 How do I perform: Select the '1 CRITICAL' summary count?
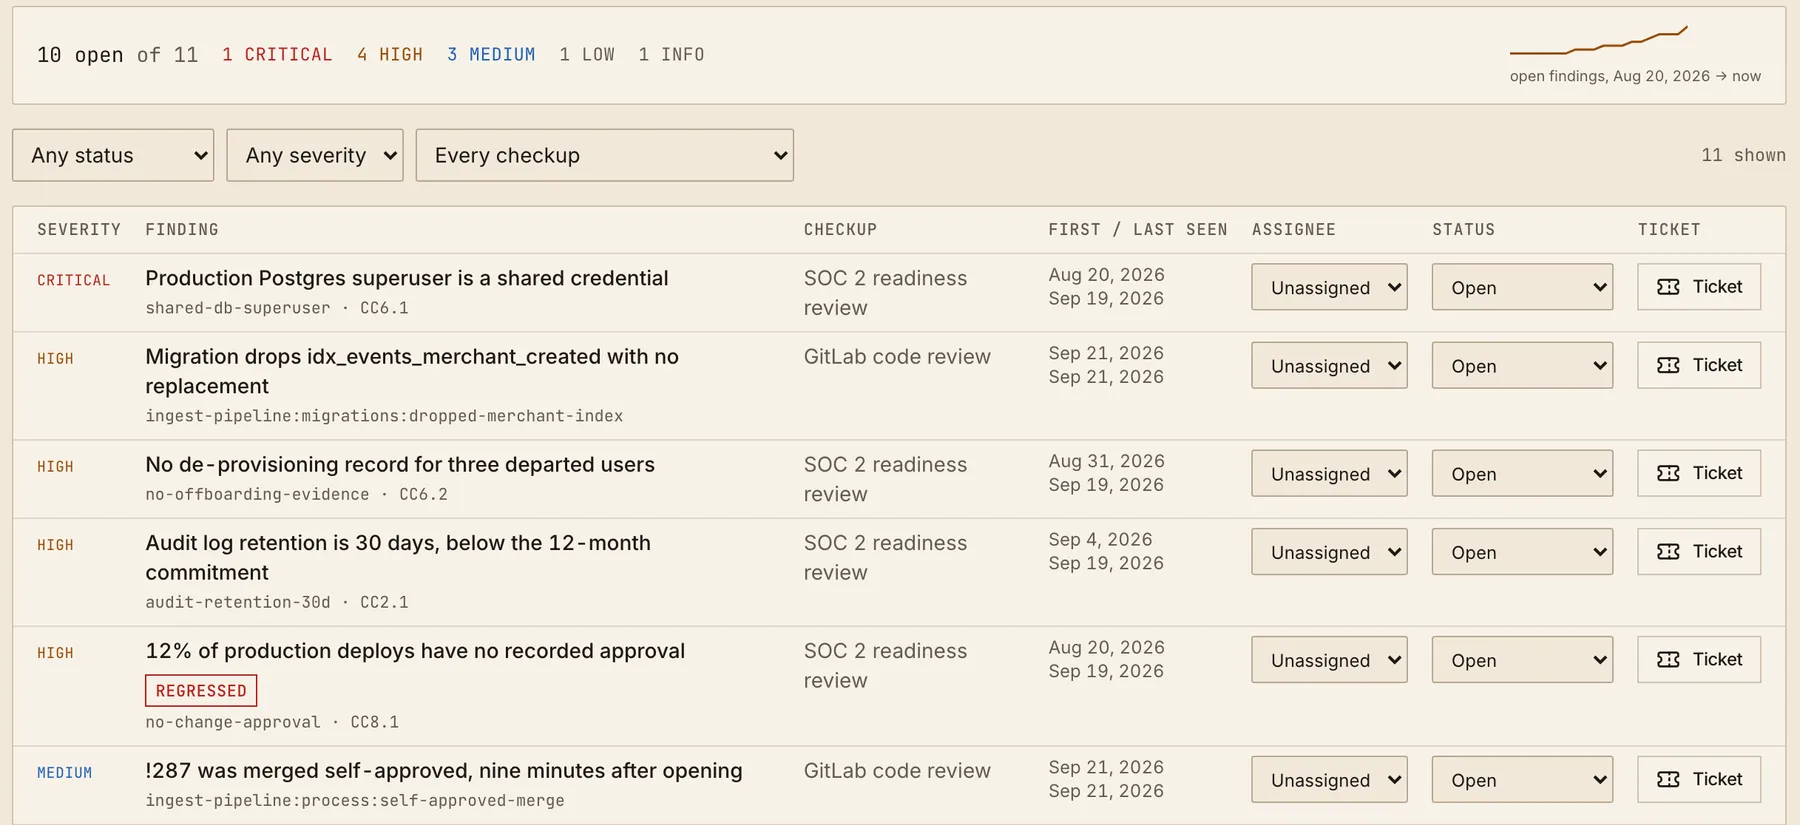pyautogui.click(x=277, y=55)
